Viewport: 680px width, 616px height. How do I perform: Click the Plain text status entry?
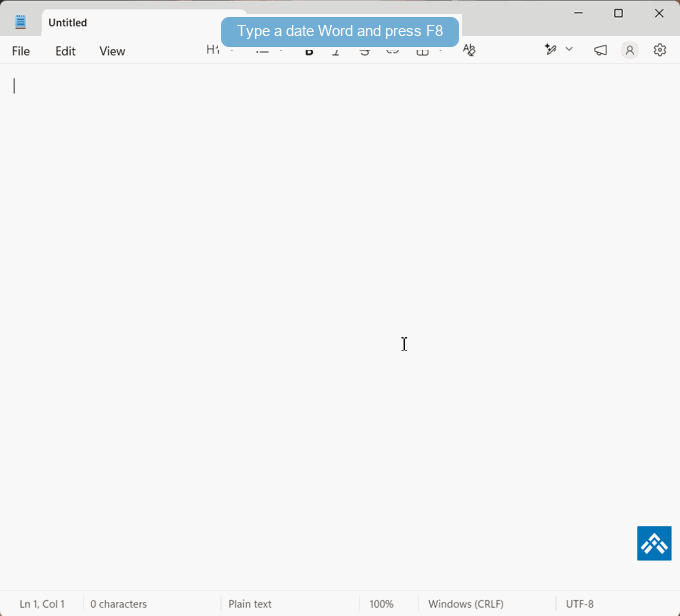tap(250, 604)
